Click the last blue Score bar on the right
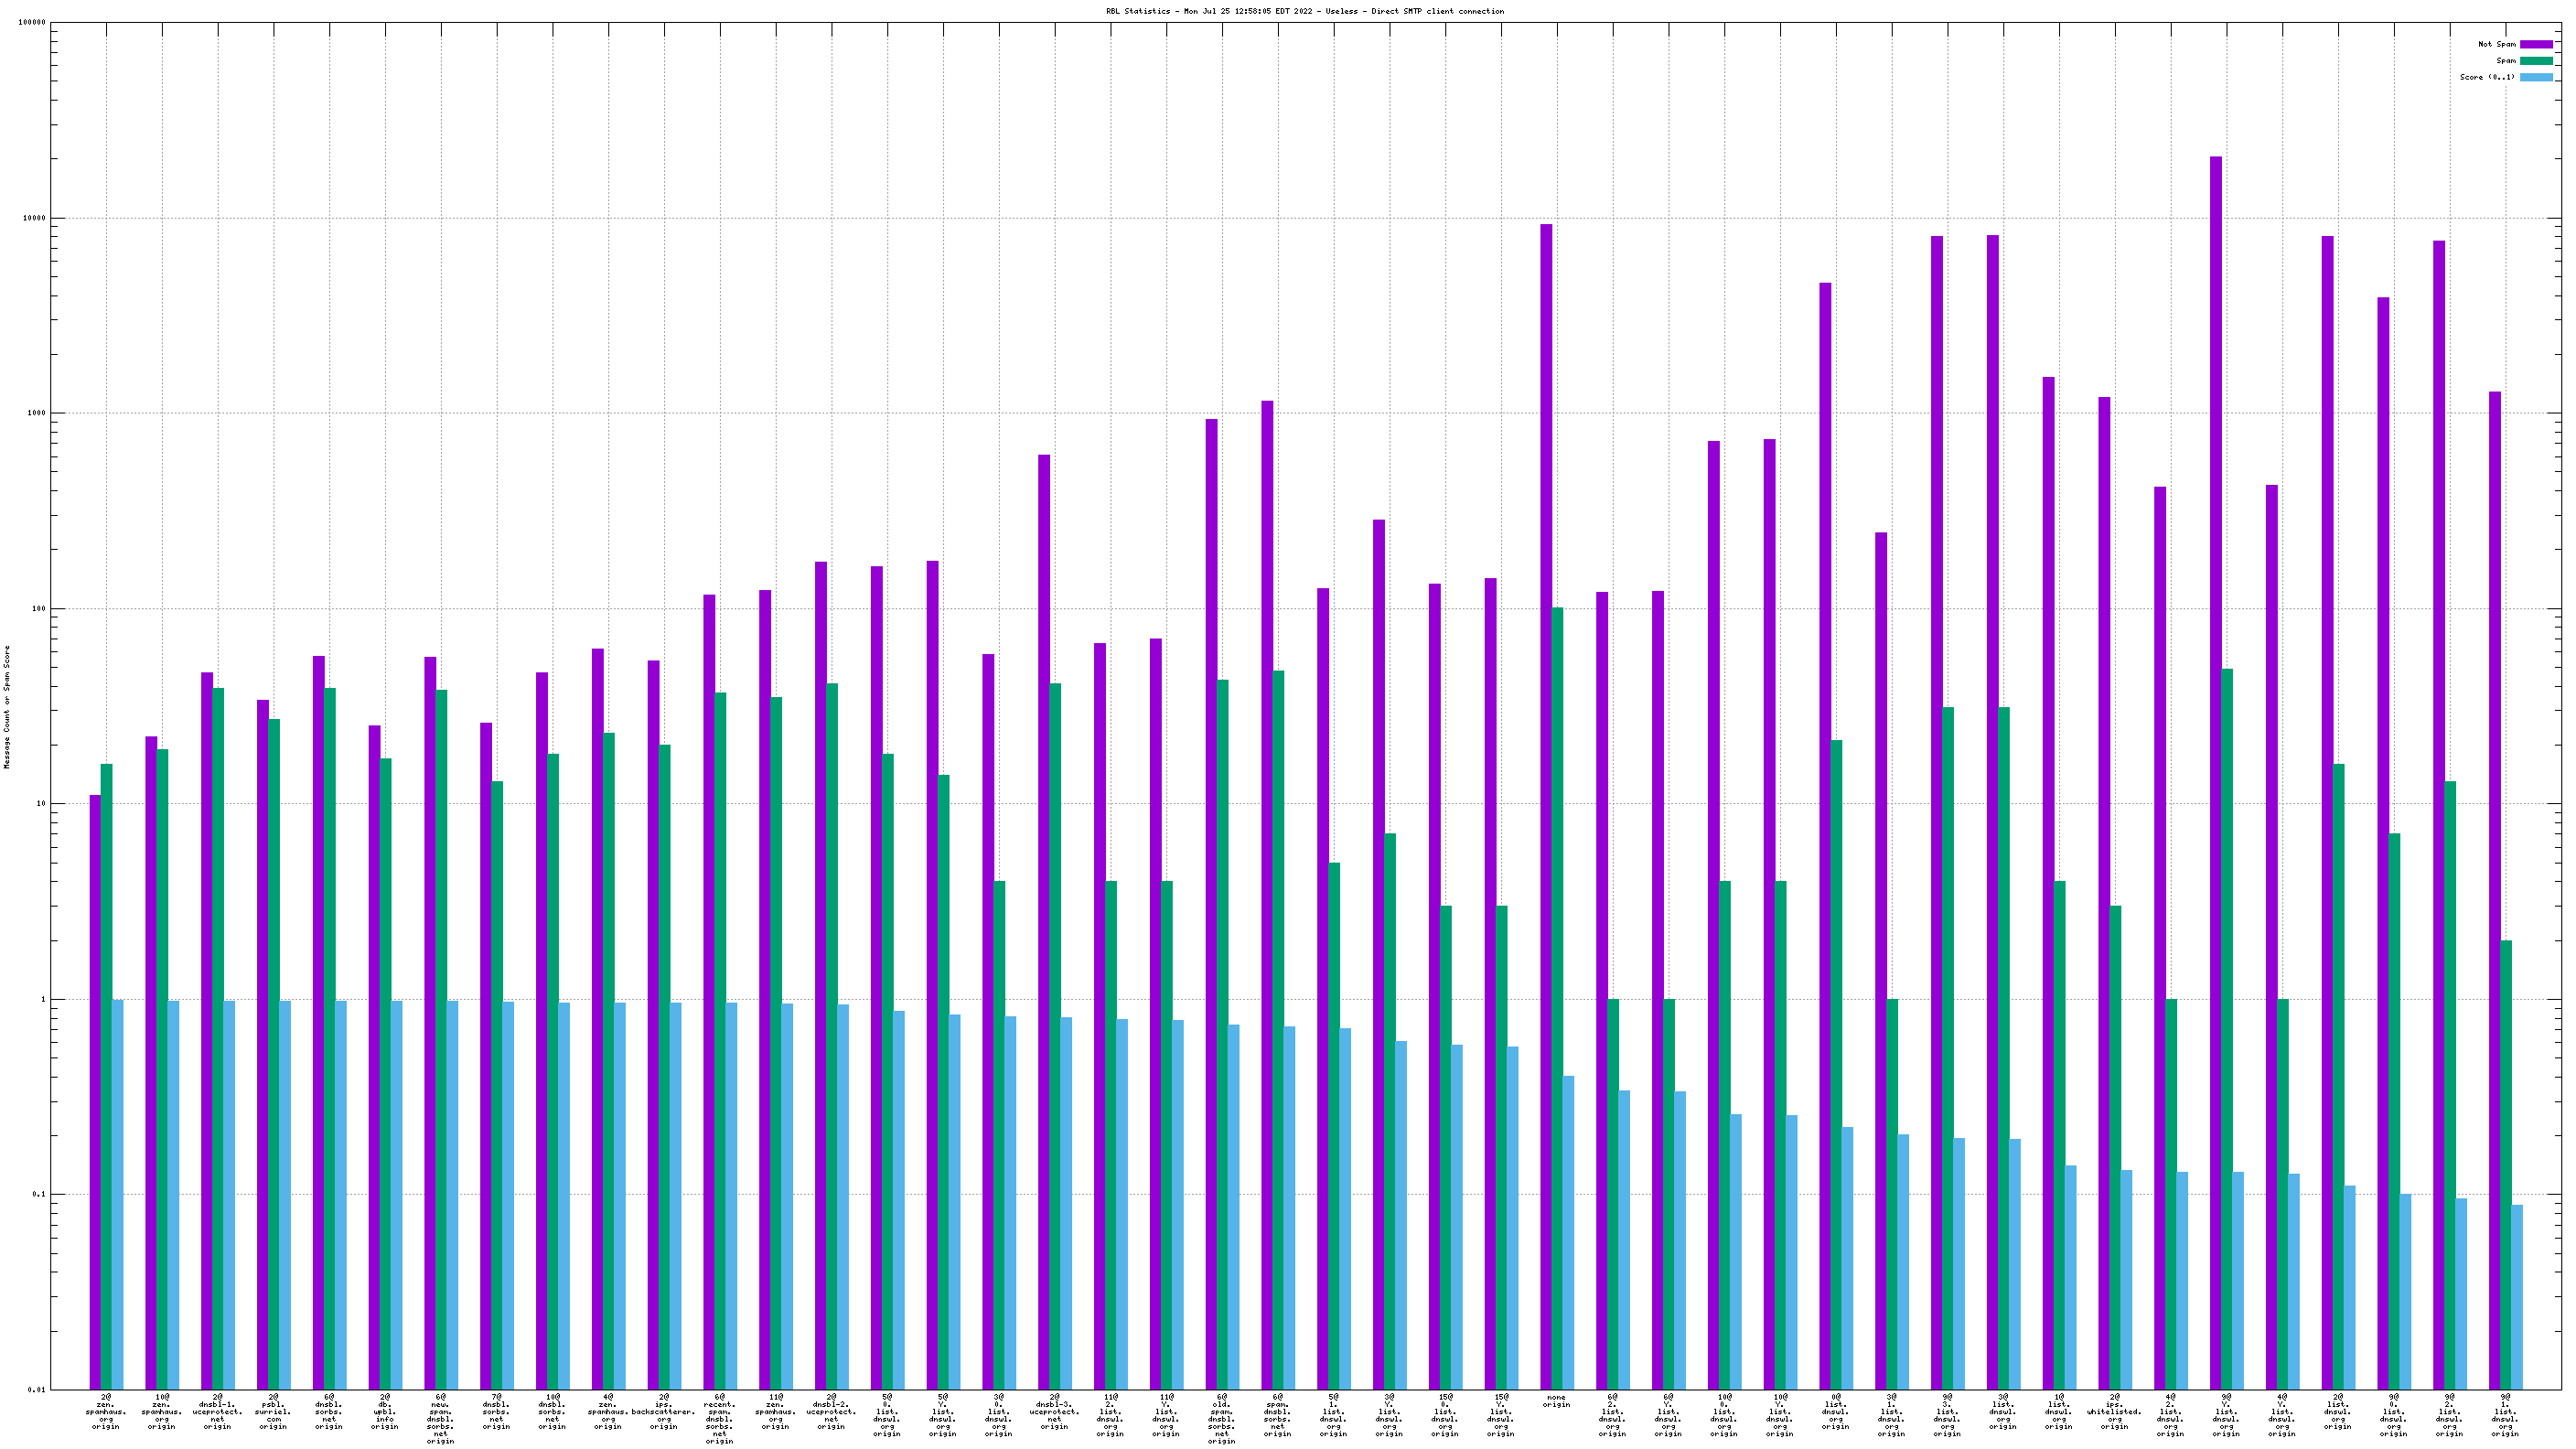Screen dimensions: 2576x1449 (2517, 1296)
